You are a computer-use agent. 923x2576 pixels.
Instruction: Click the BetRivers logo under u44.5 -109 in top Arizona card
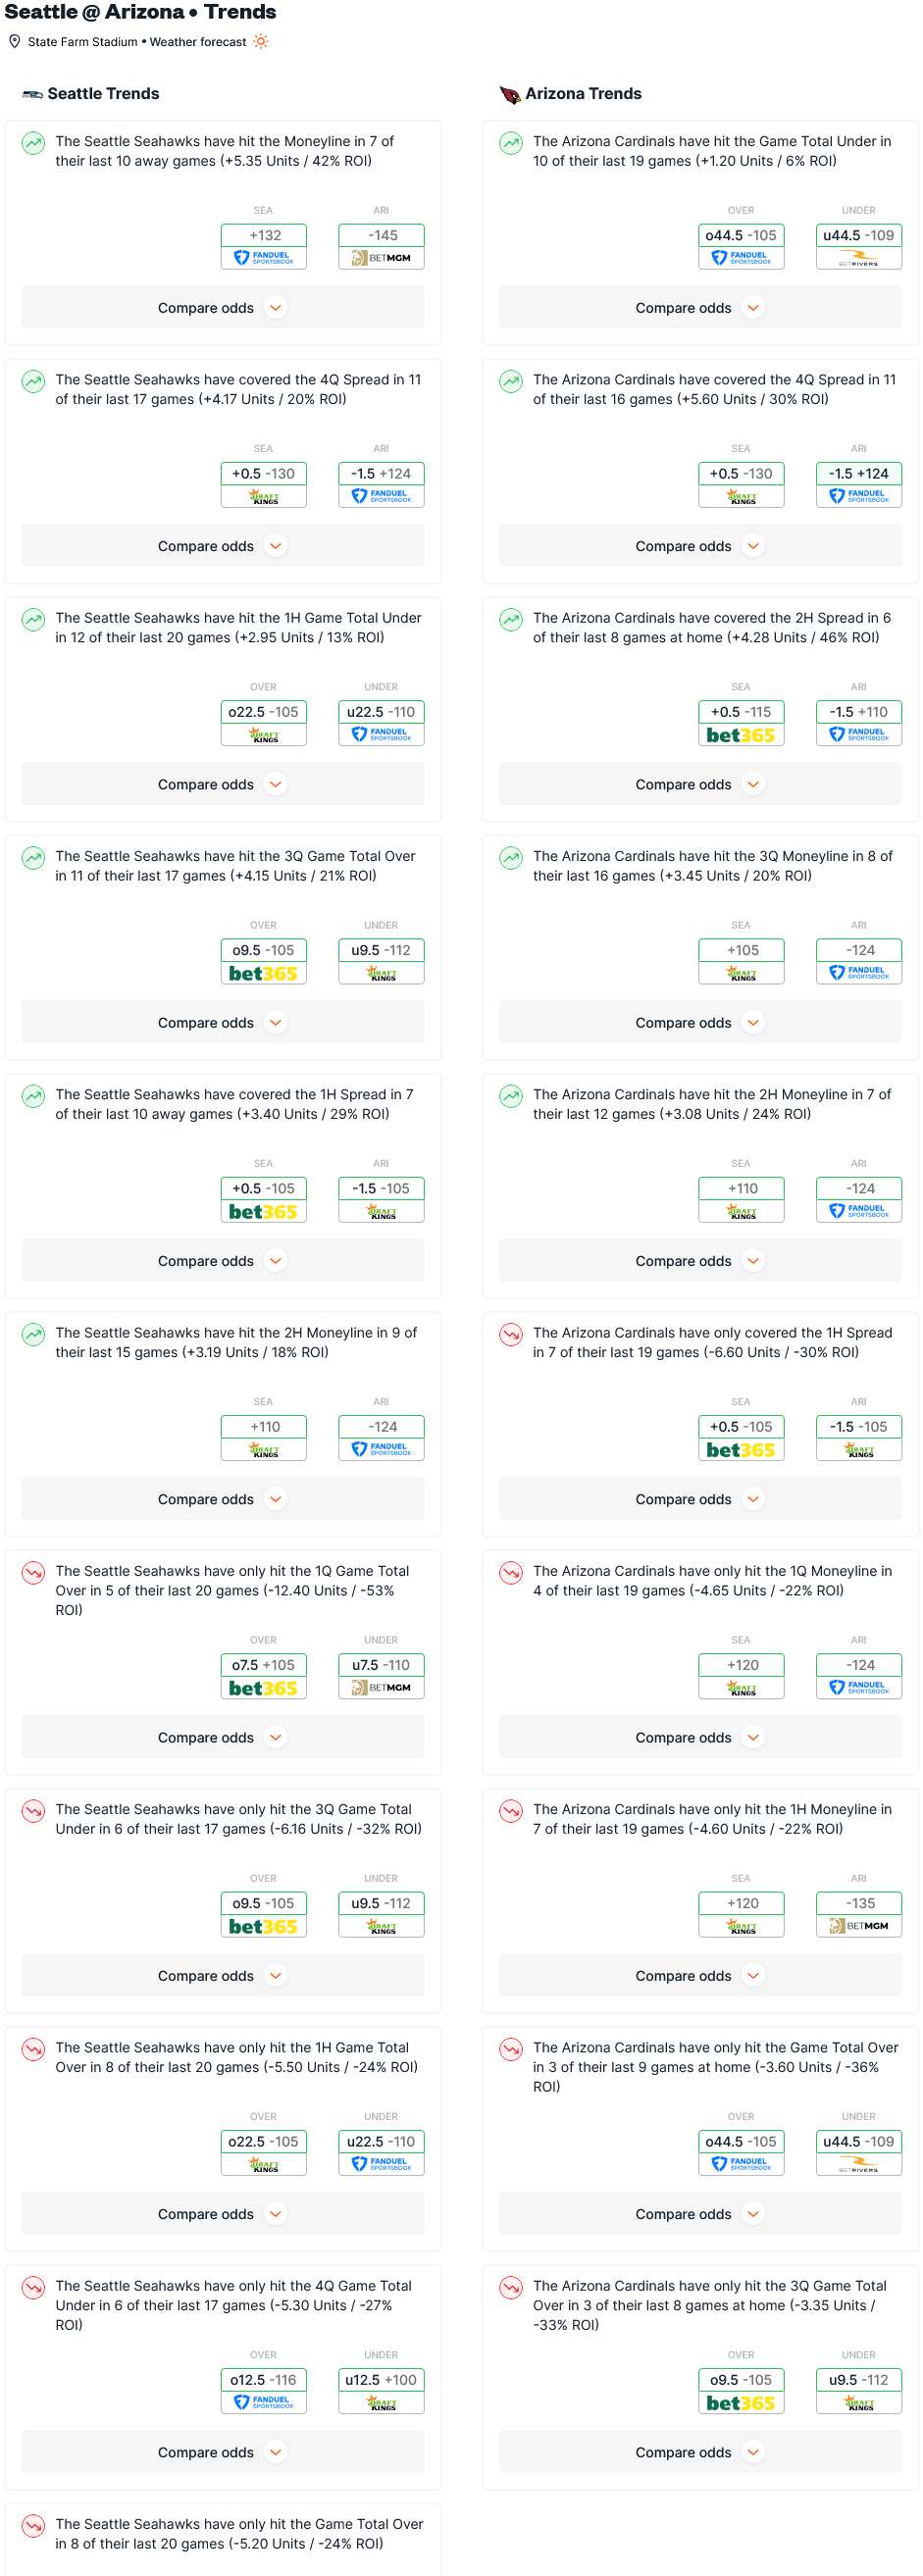coord(859,258)
